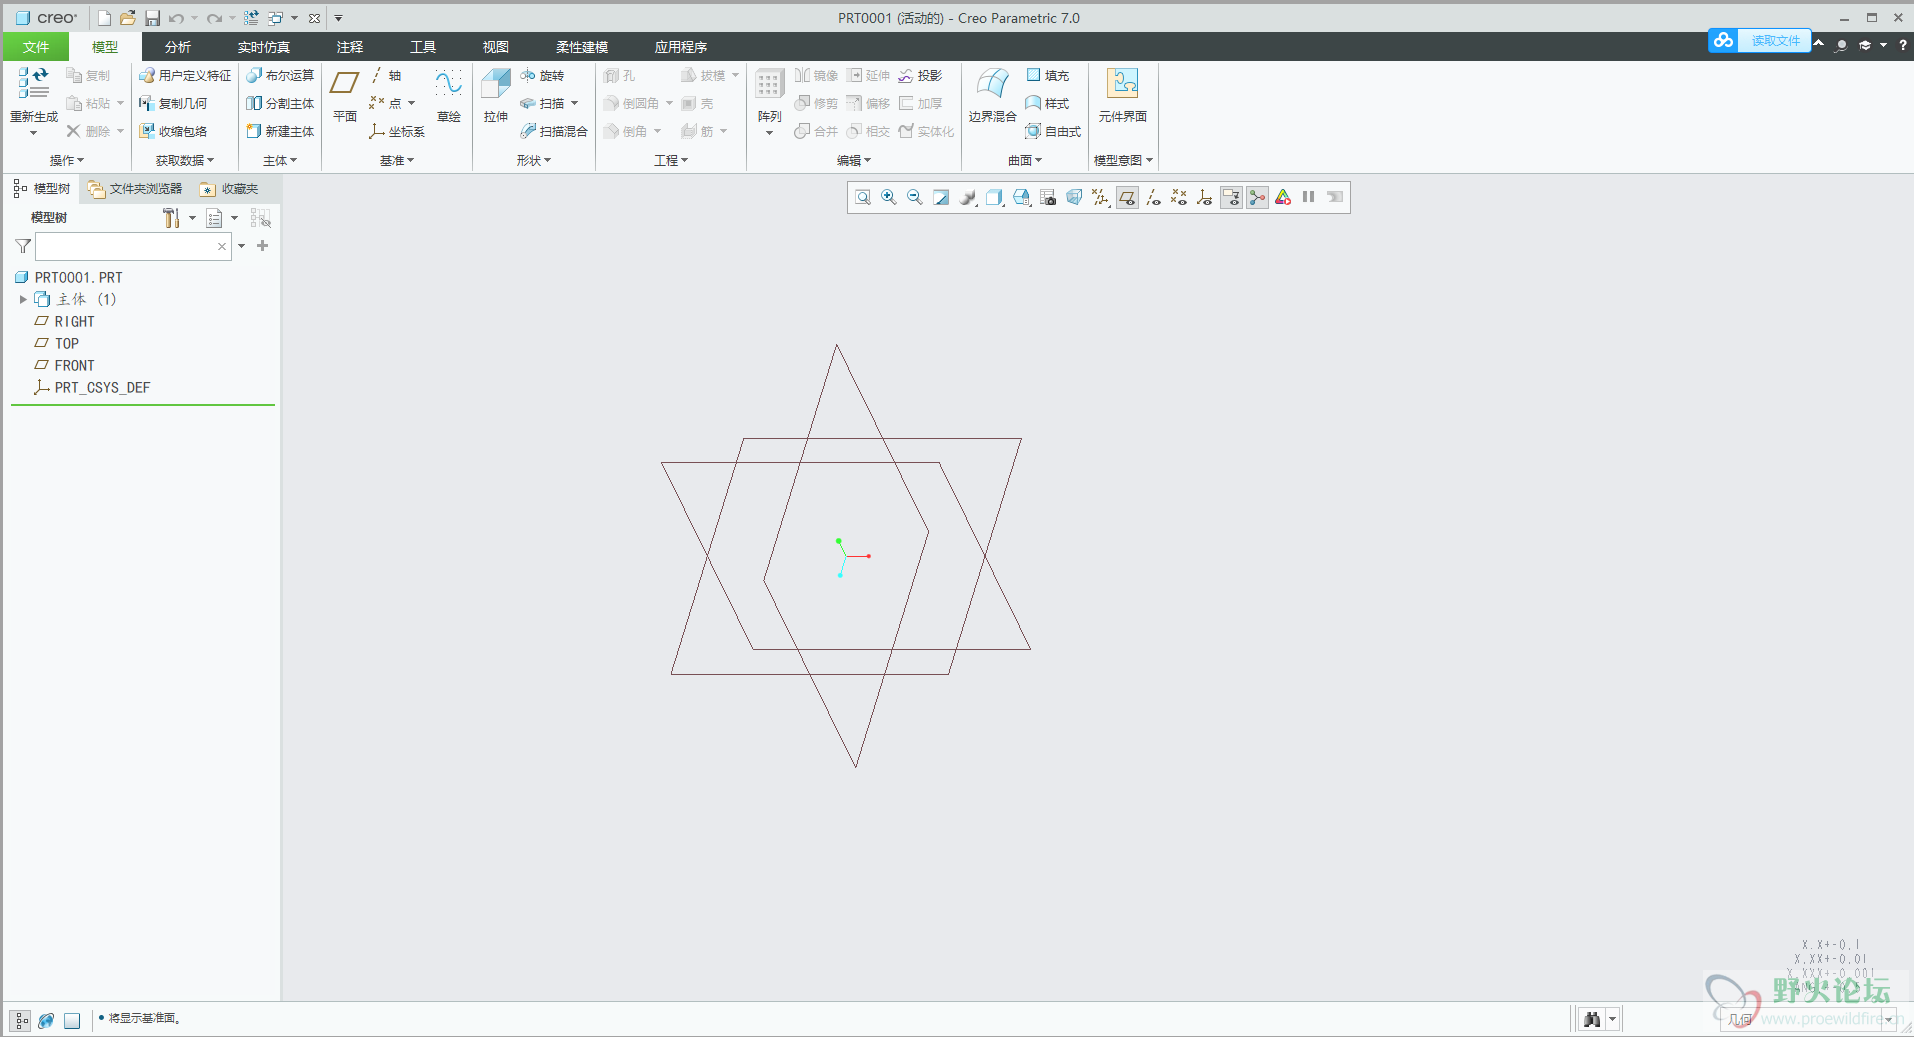This screenshot has width=1914, height=1037.
Task: Create a datum Axis (轴)
Action: point(386,75)
